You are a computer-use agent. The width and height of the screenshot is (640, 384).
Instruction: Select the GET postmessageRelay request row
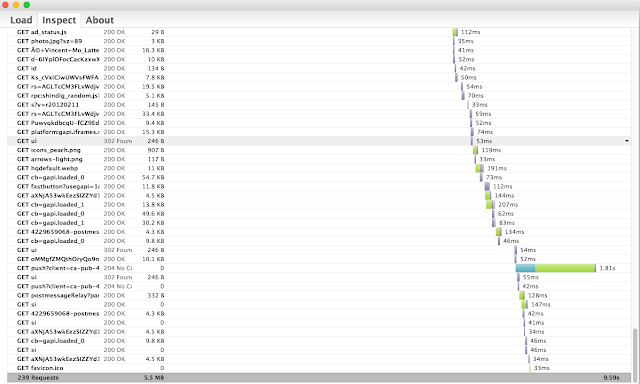[x=319, y=295]
